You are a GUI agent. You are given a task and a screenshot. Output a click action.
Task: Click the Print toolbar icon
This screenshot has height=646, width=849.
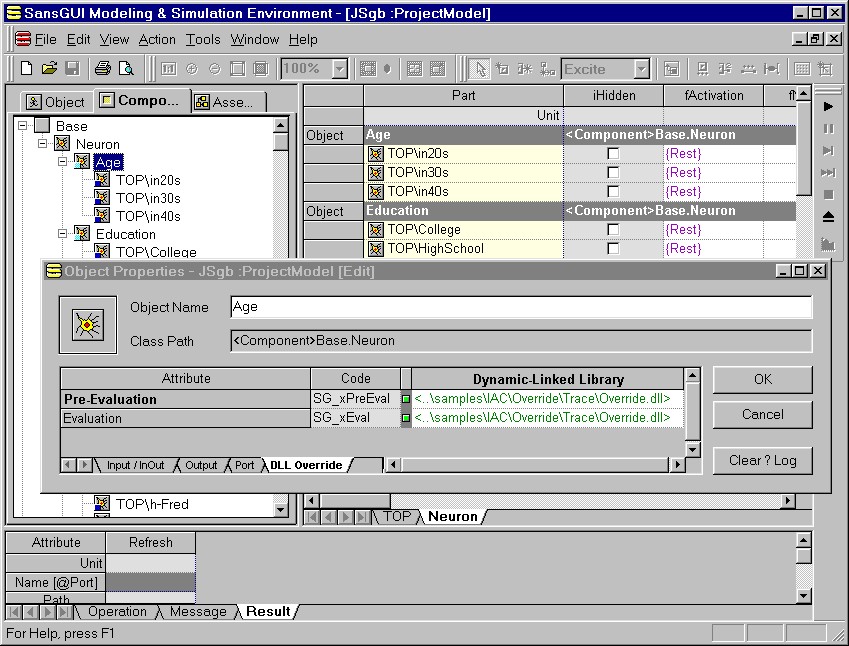click(x=102, y=69)
